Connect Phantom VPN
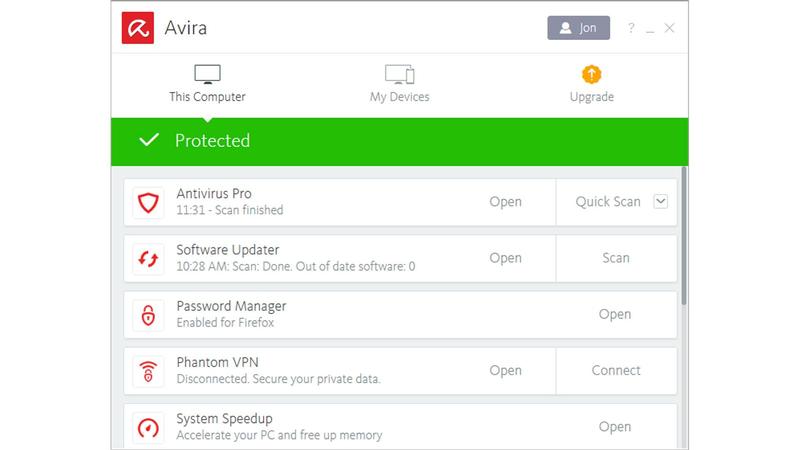The height and width of the screenshot is (450, 800). 616,370
